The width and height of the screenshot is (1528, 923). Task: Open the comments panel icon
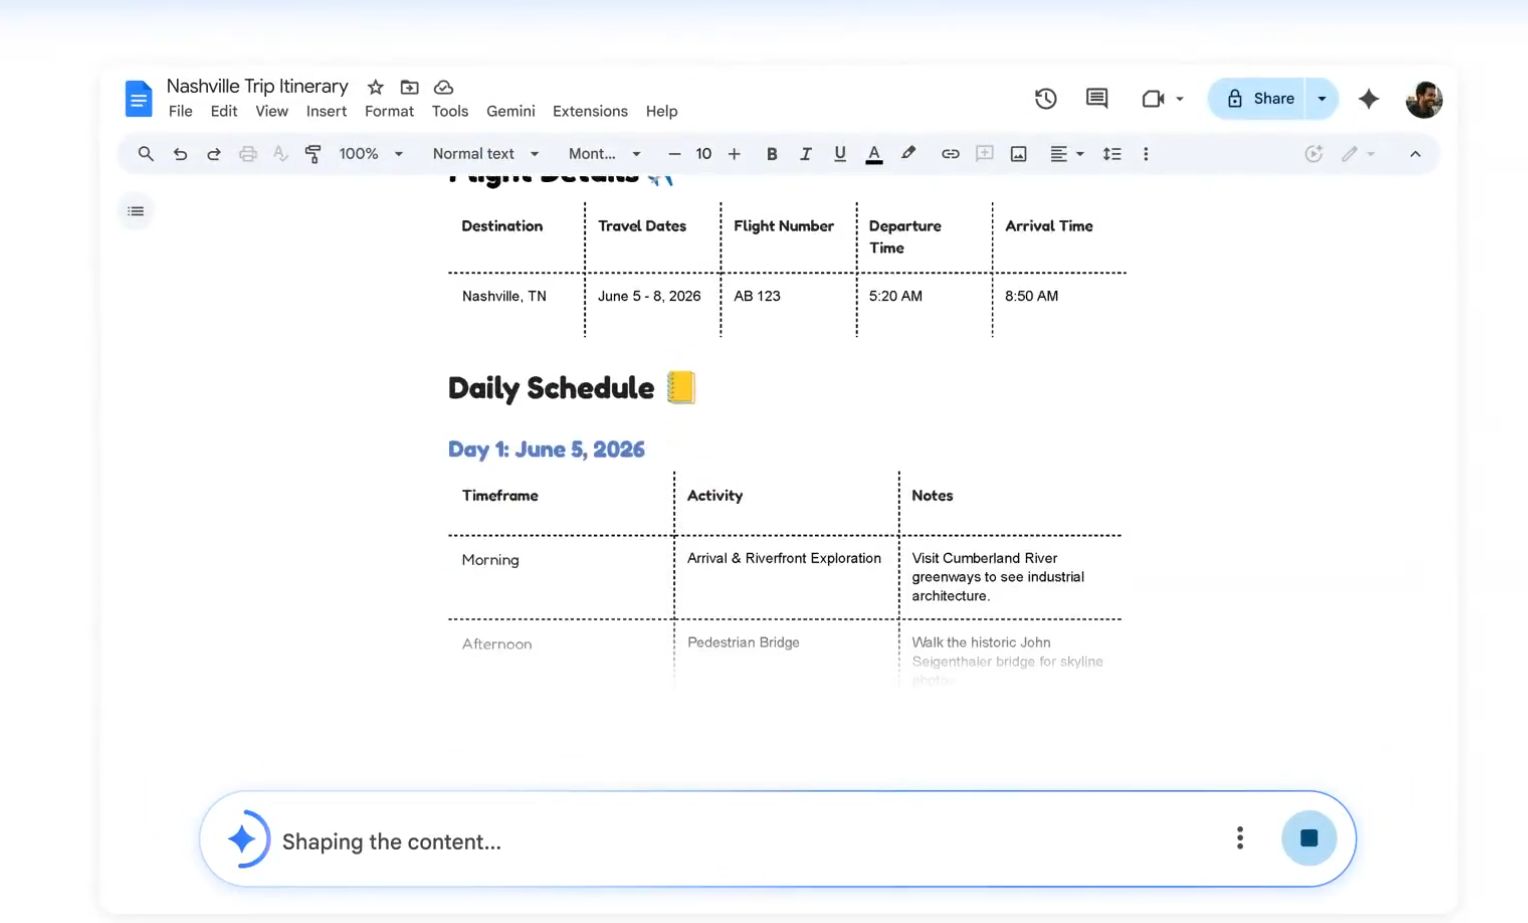(x=1097, y=98)
